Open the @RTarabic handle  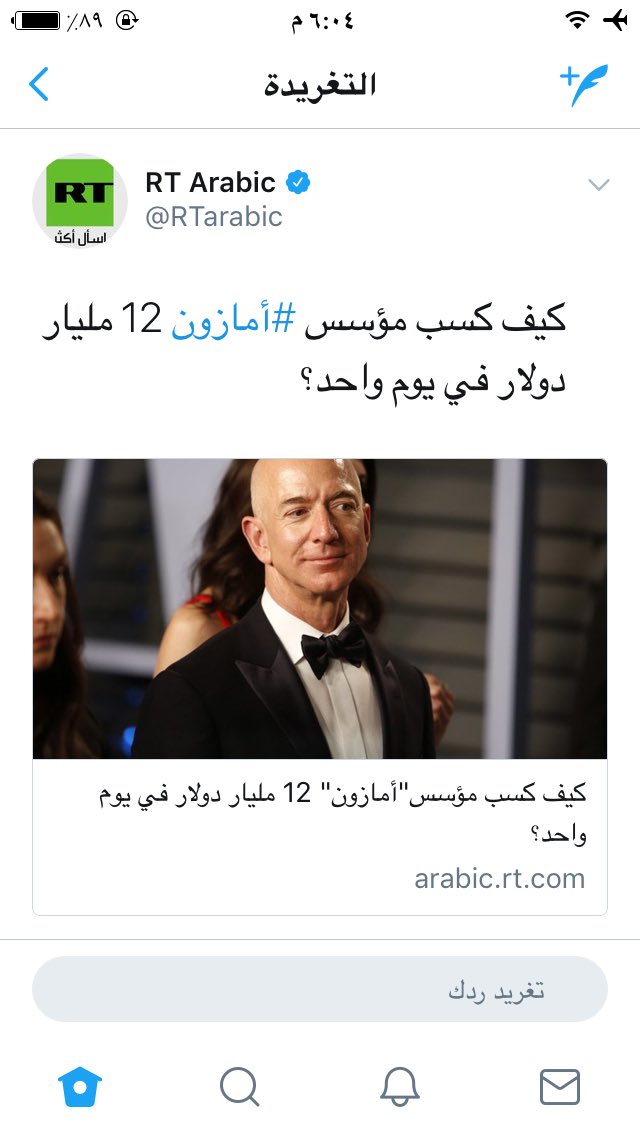214,217
